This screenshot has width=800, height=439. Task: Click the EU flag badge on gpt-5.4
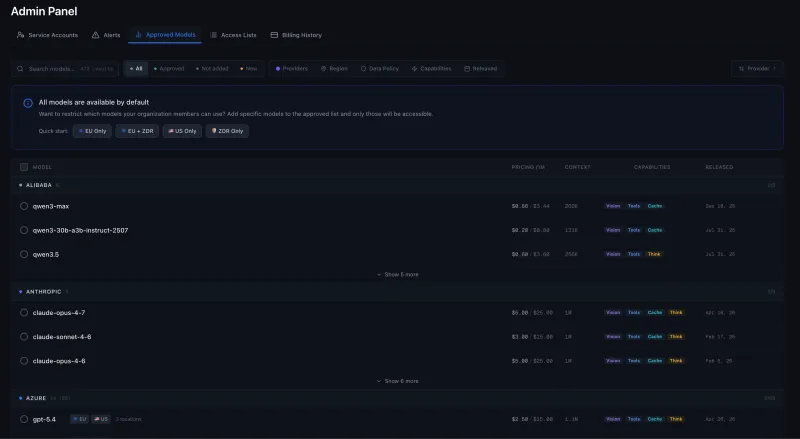80,419
